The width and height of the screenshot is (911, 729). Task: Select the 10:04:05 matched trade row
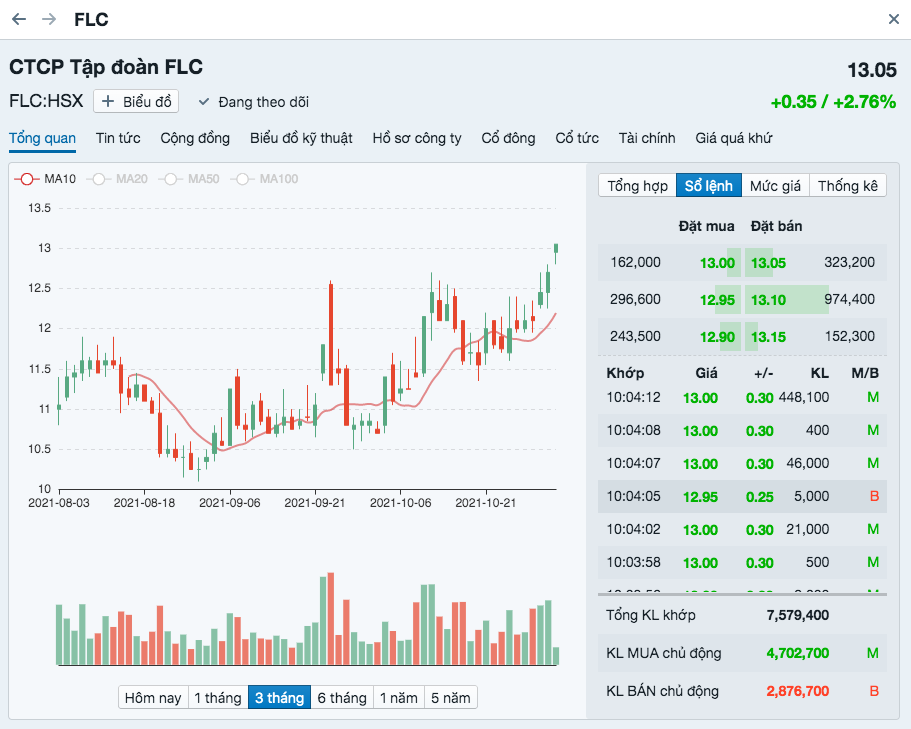coord(743,497)
